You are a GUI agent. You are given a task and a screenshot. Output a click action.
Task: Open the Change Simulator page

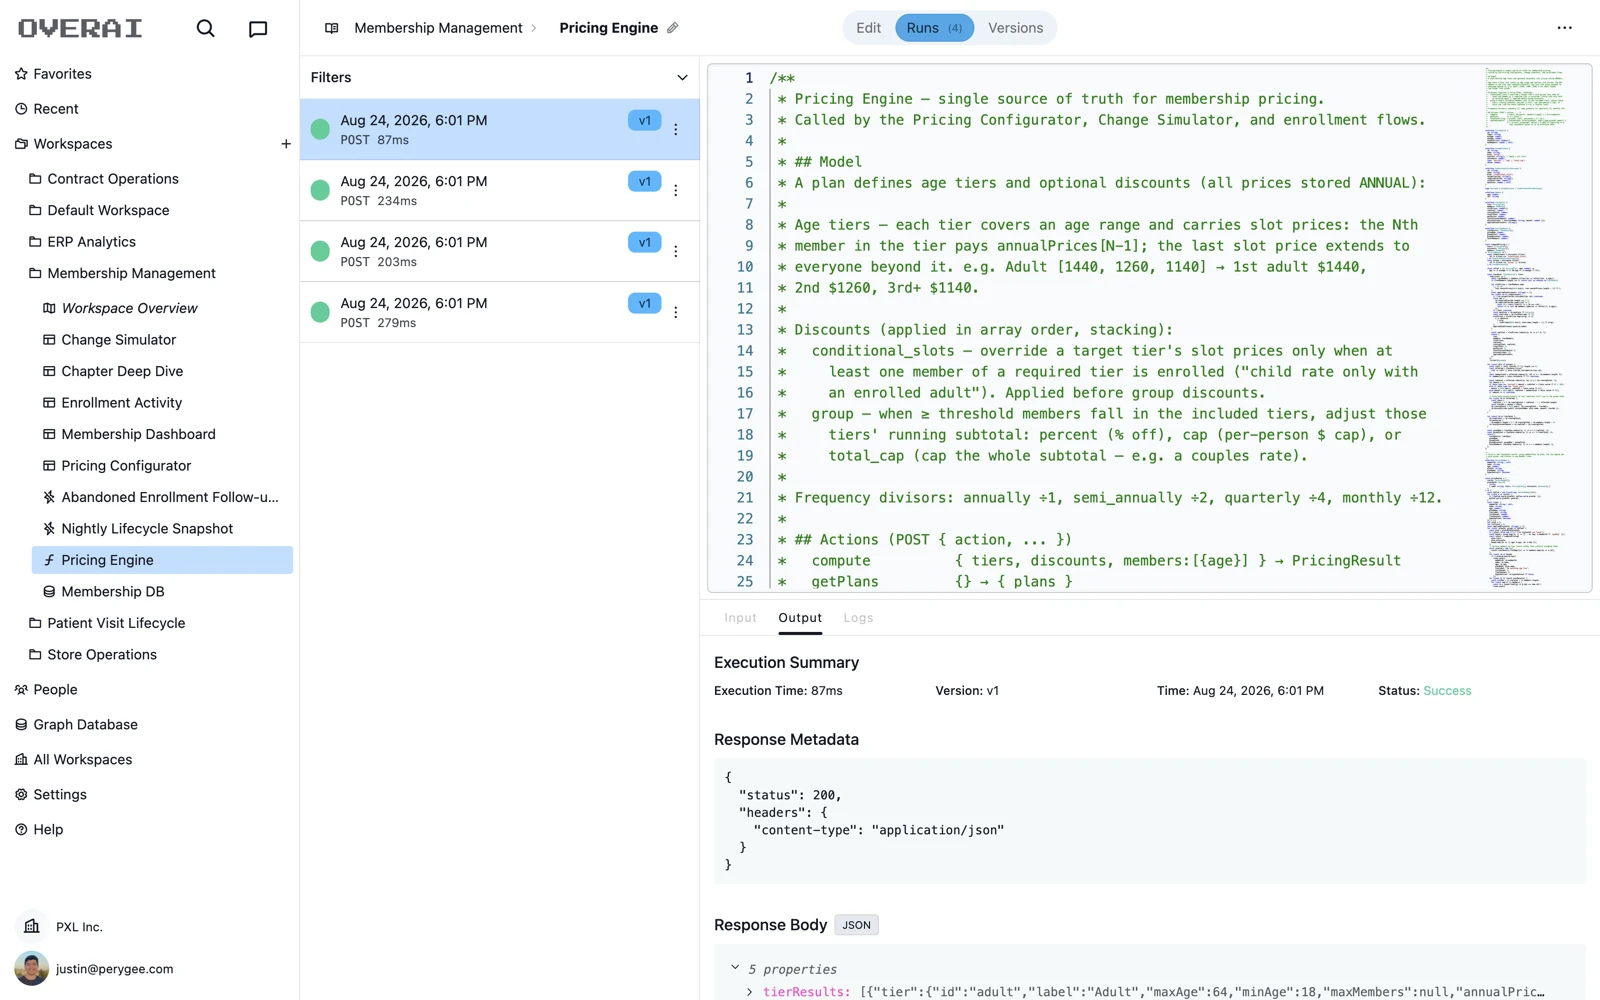(118, 340)
